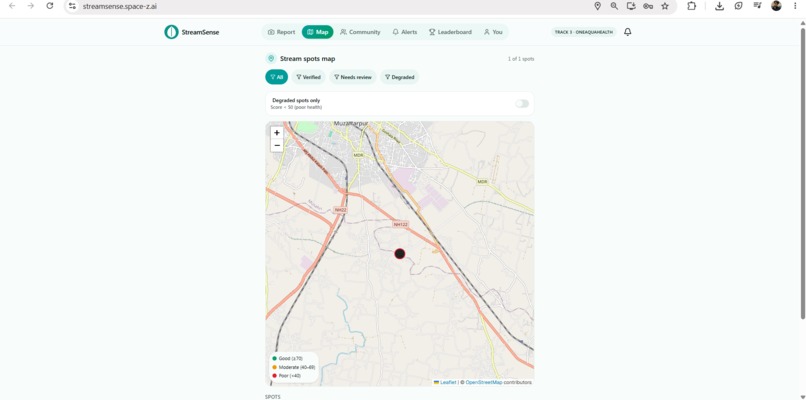
Task: Click the install app icon
Action: (631, 6)
